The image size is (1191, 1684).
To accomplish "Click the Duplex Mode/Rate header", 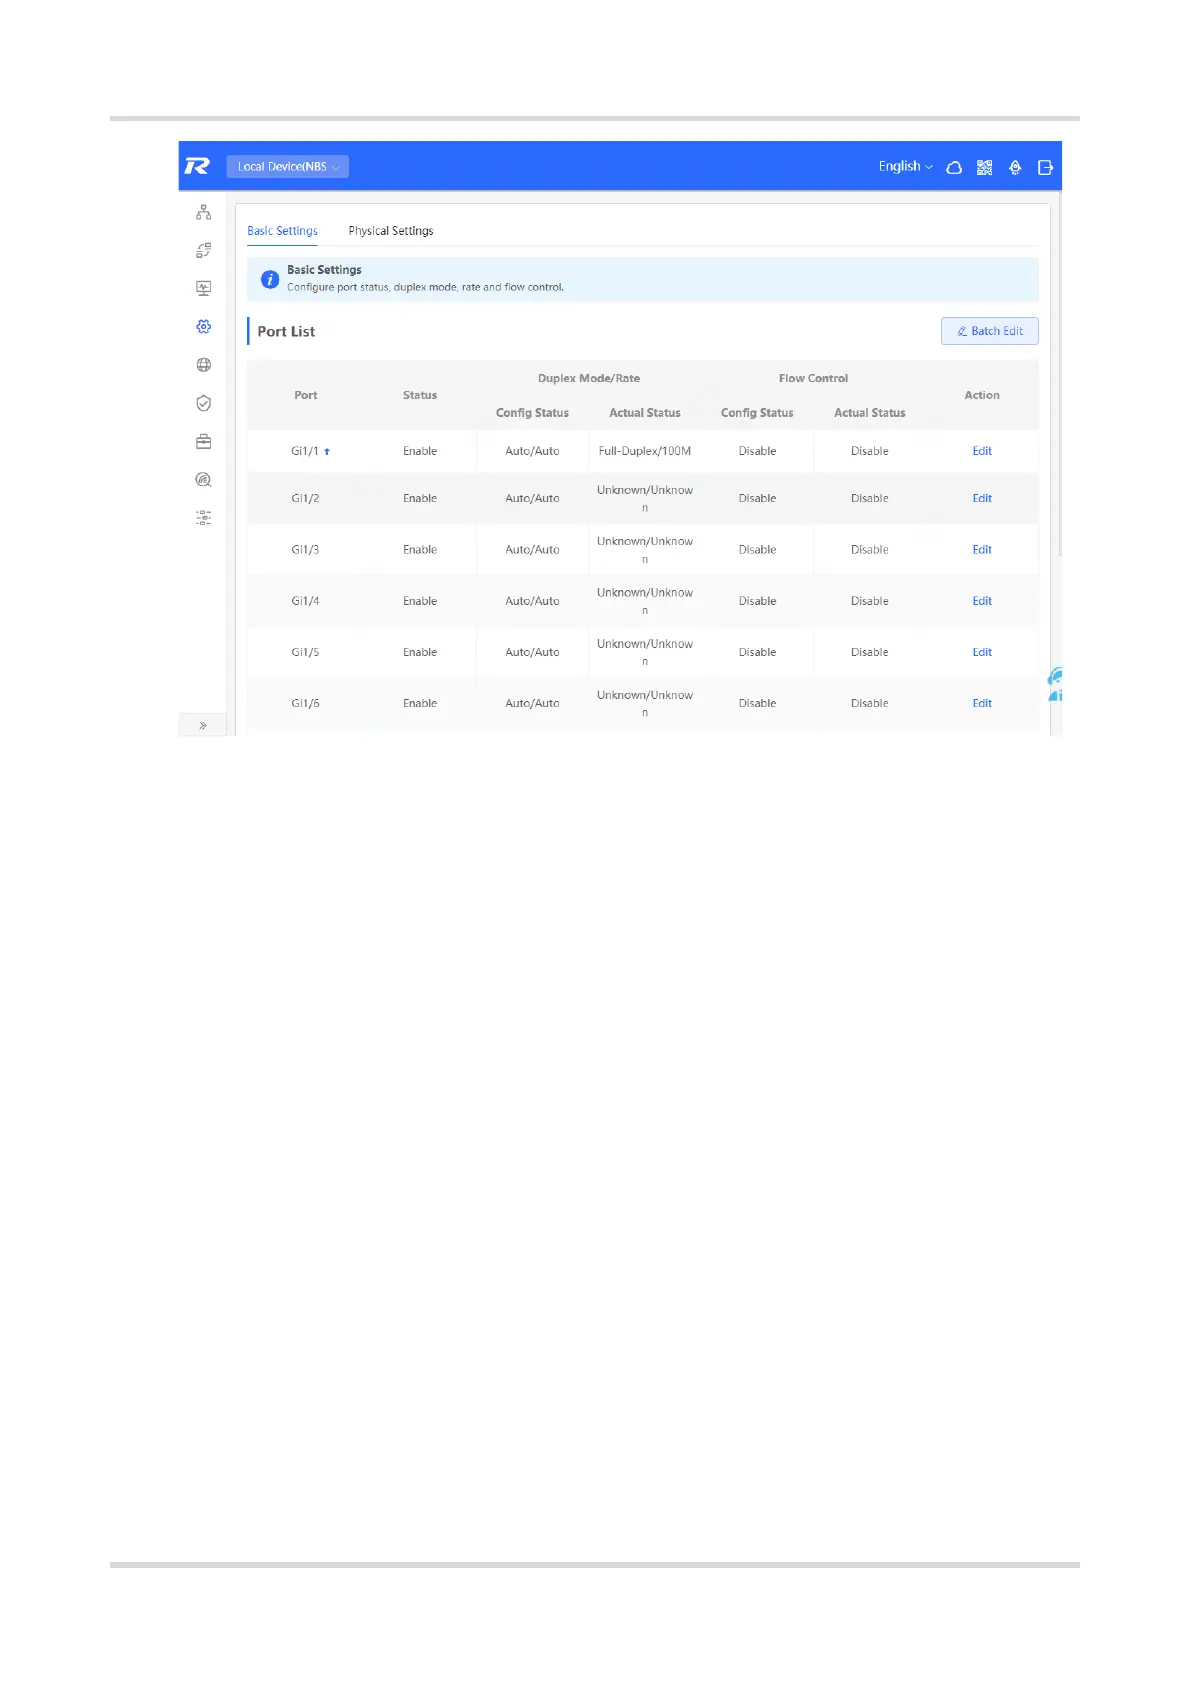I will [x=589, y=378].
